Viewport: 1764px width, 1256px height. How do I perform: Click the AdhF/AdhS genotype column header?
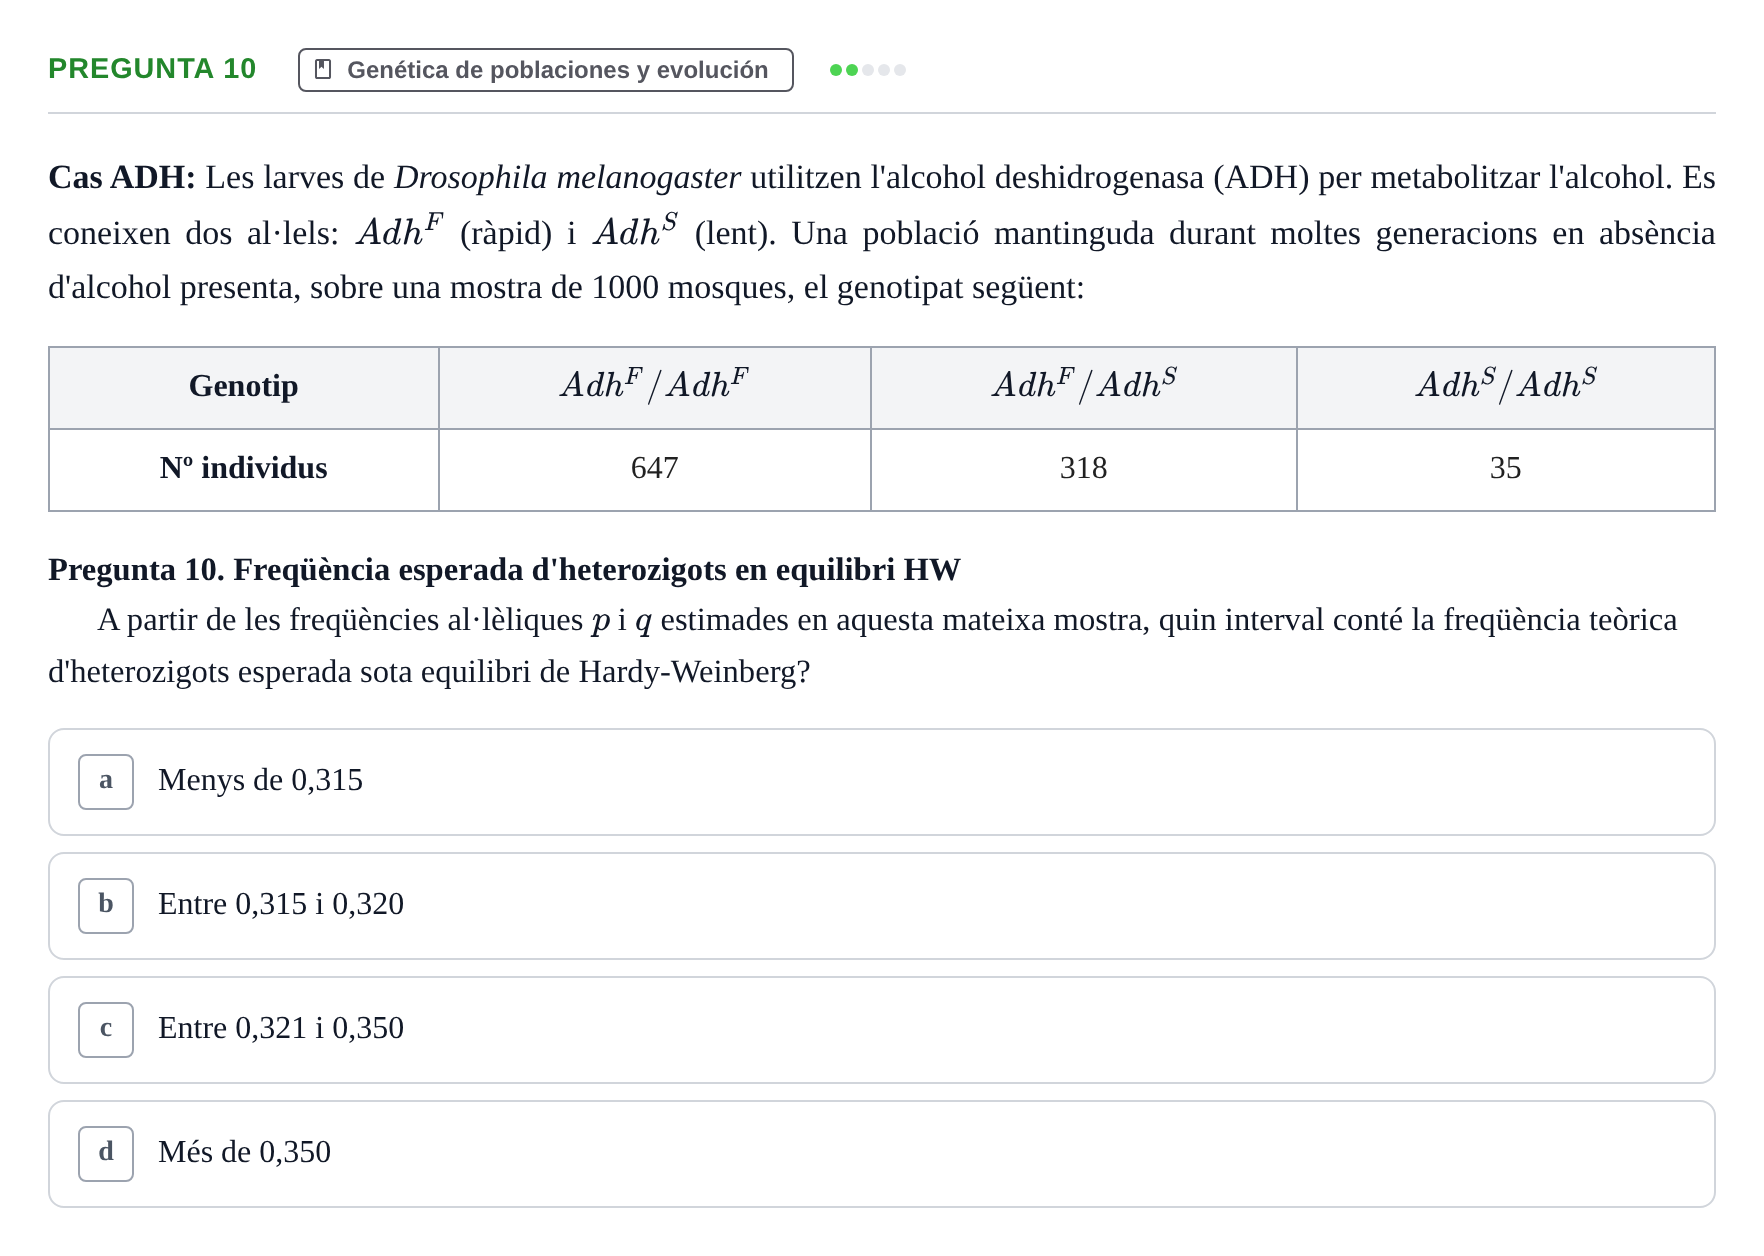point(1084,387)
